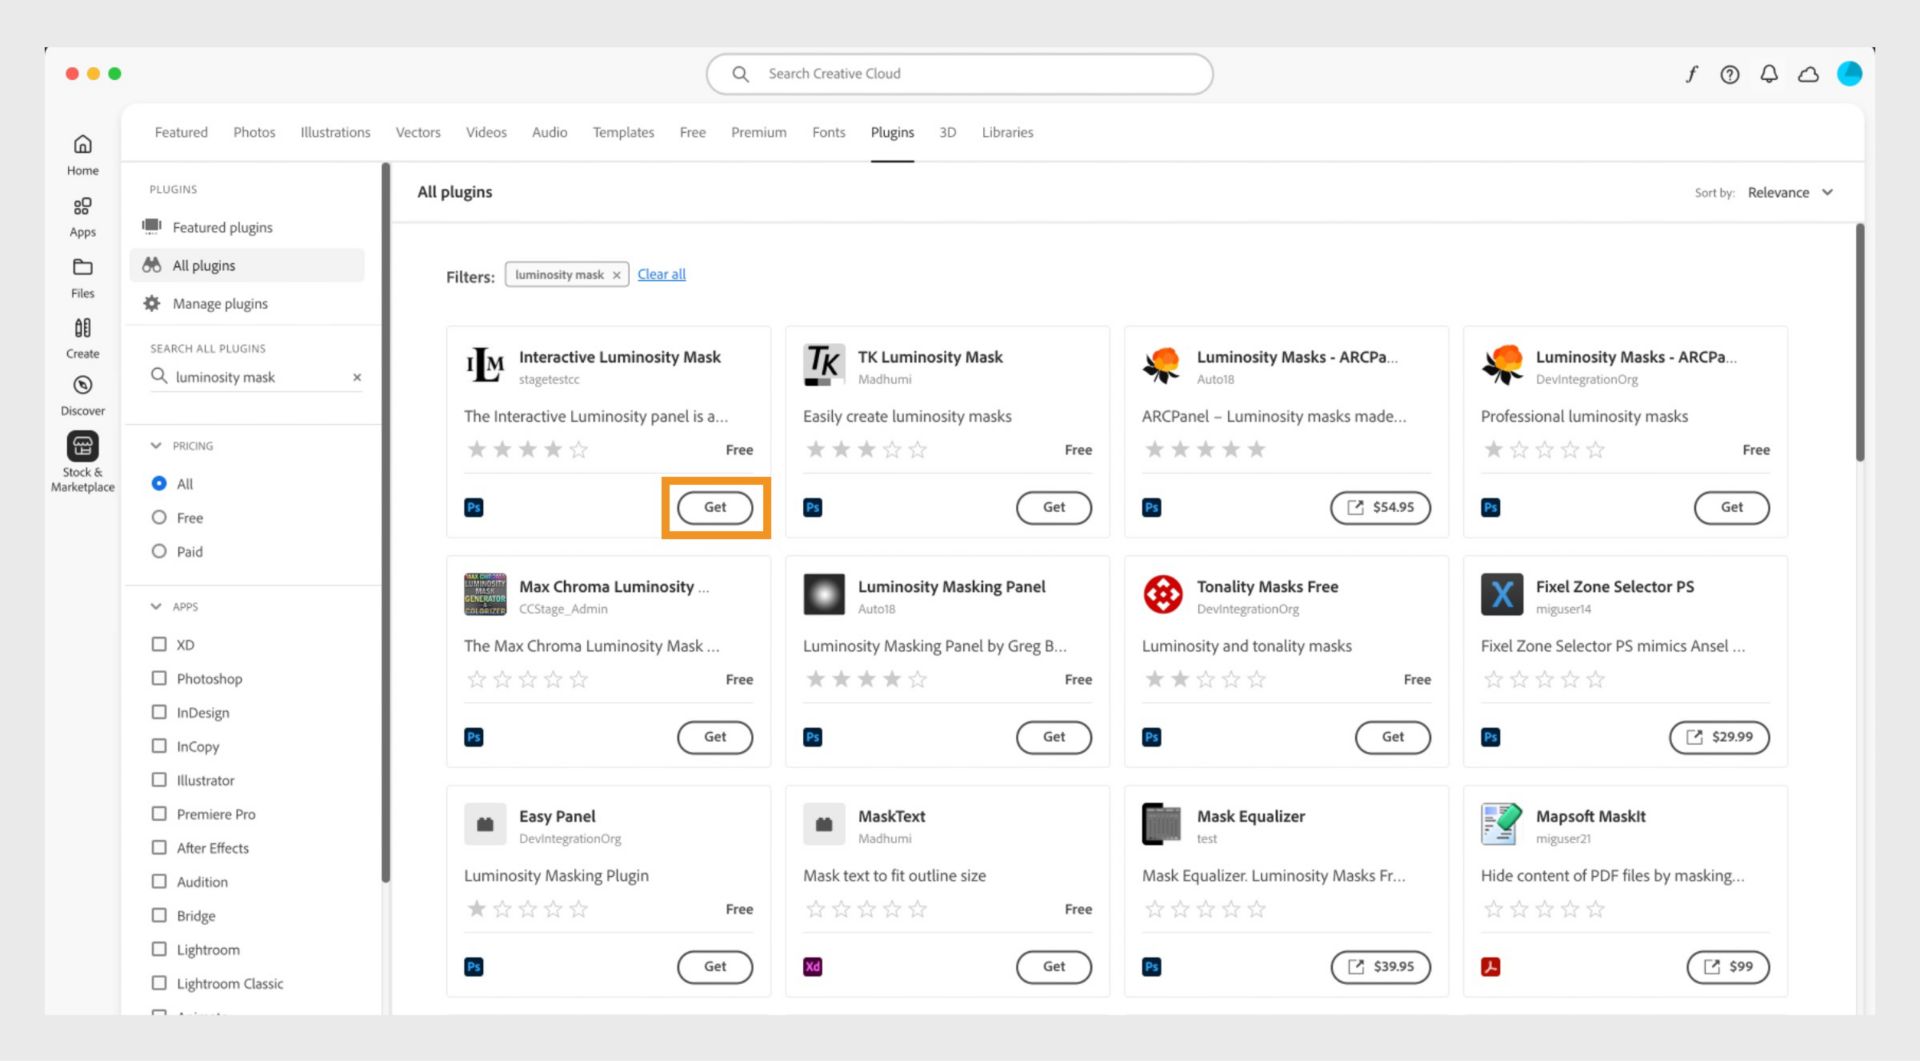Click the cloud sync status icon
The height and width of the screenshot is (1061, 1920).
pos(1808,74)
